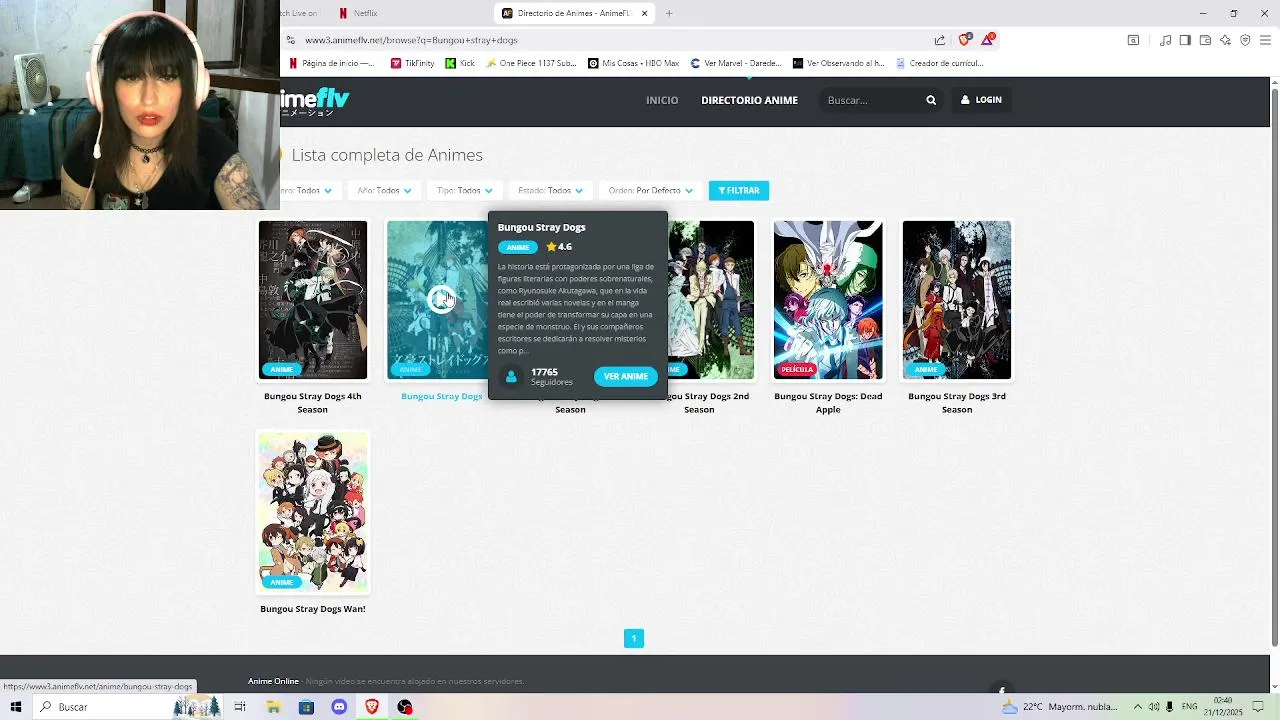Expand the Orden: Por Defecto dropdown
The width and height of the screenshot is (1280, 720).
650,190
